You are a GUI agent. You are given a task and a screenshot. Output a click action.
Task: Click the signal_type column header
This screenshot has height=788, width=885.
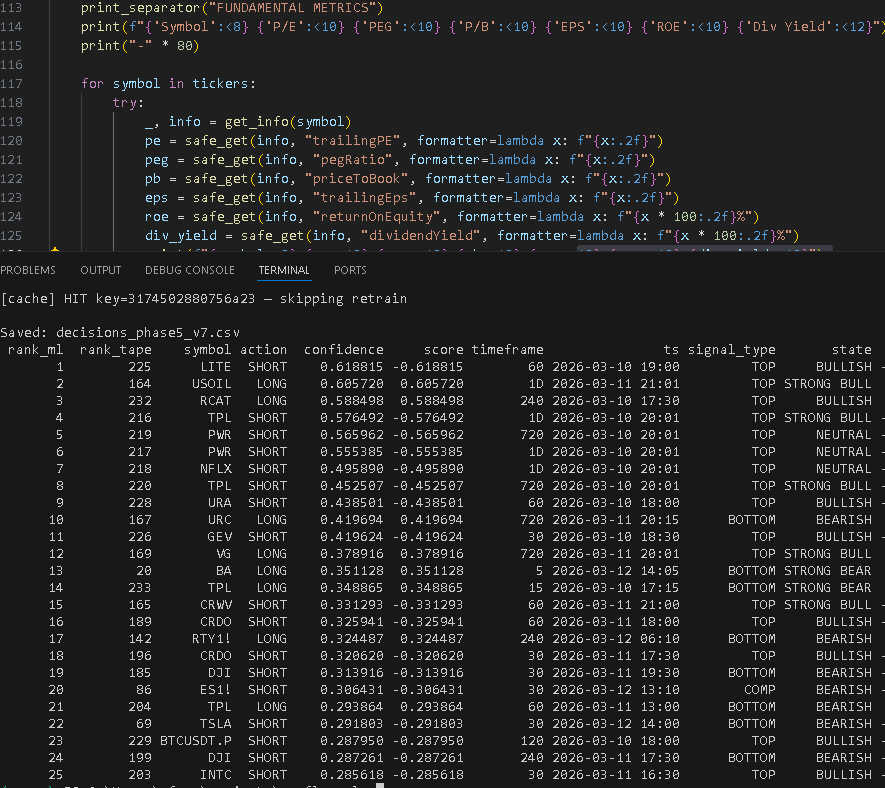pos(732,350)
